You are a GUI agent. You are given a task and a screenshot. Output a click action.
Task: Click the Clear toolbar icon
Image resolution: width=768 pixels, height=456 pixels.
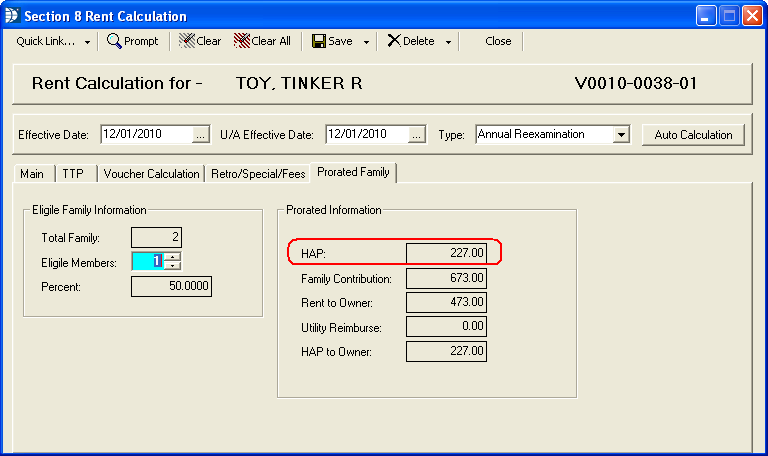coord(187,41)
